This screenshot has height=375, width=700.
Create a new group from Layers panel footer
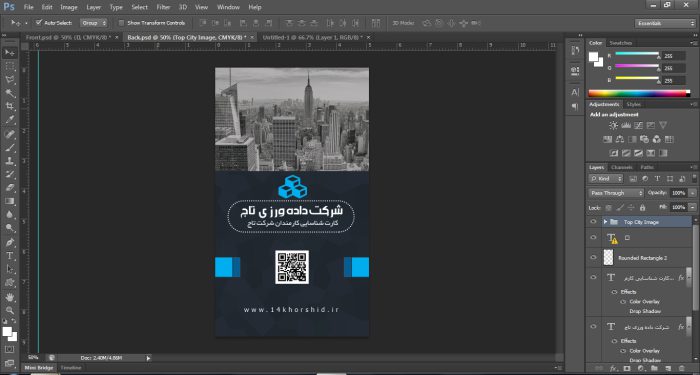pos(654,368)
